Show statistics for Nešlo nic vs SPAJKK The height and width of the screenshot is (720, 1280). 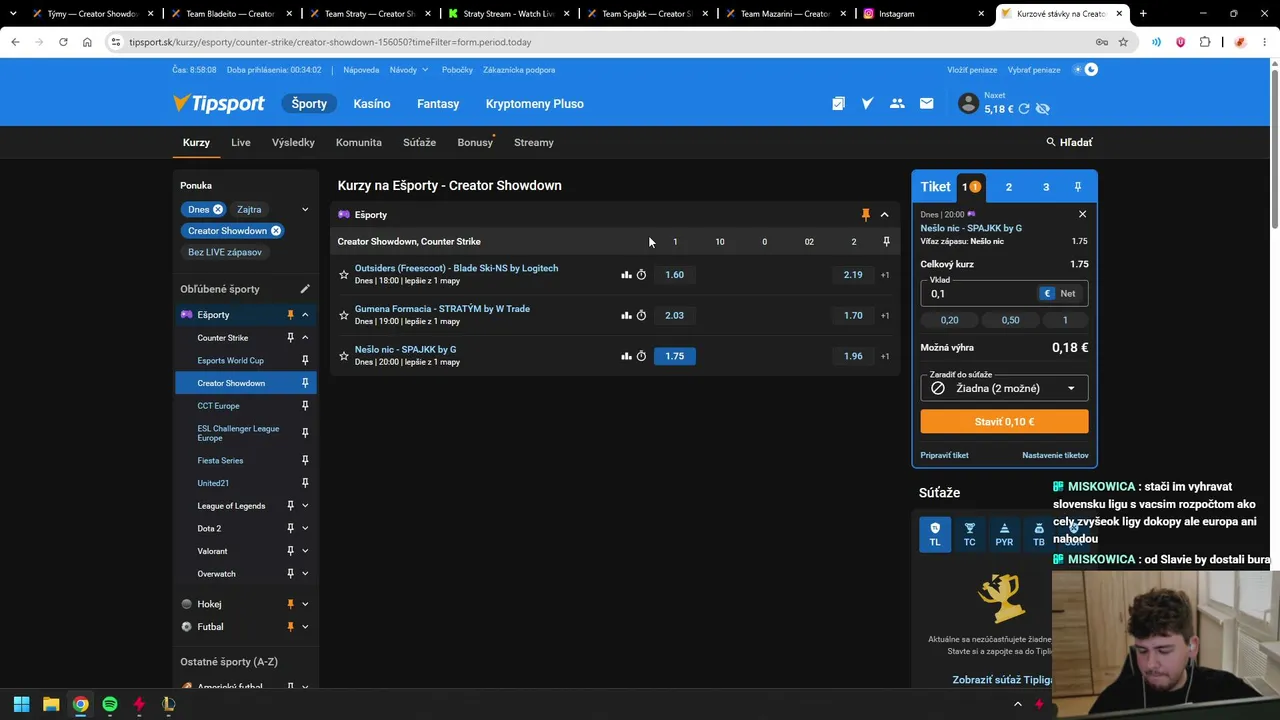pyautogui.click(x=626, y=356)
